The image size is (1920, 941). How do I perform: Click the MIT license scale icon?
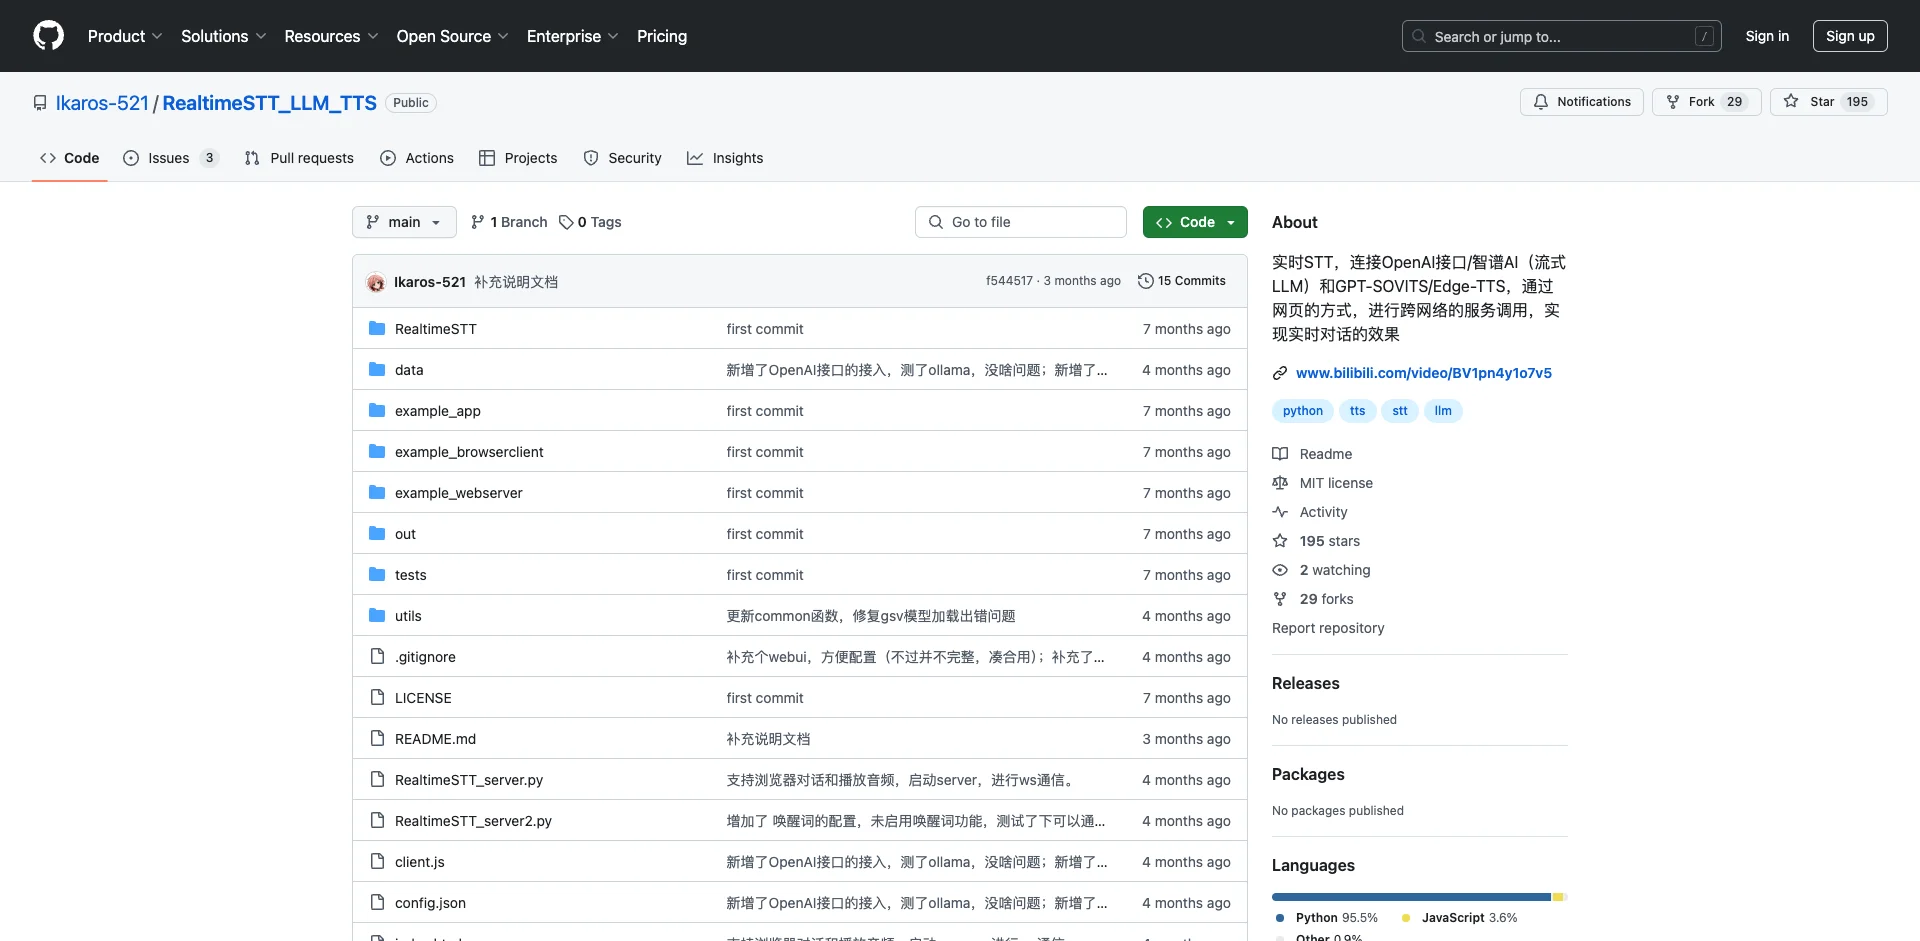click(1280, 483)
